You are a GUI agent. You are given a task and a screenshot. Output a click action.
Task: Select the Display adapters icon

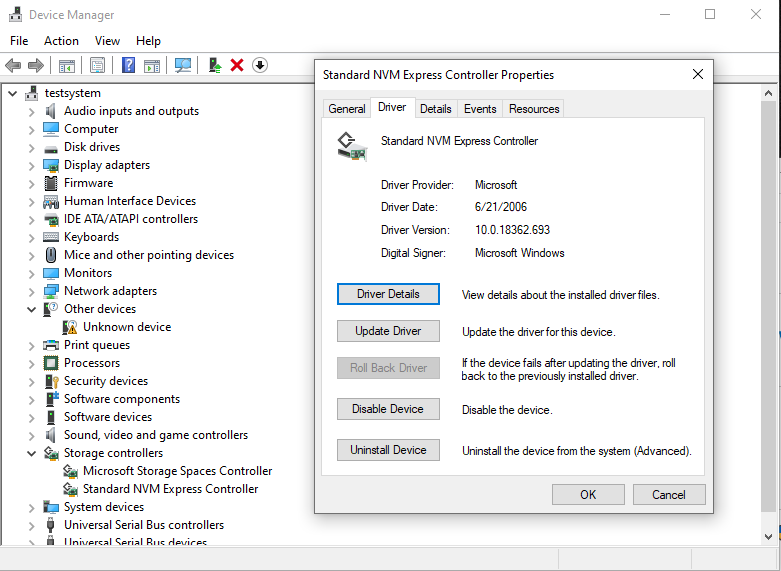click(51, 165)
